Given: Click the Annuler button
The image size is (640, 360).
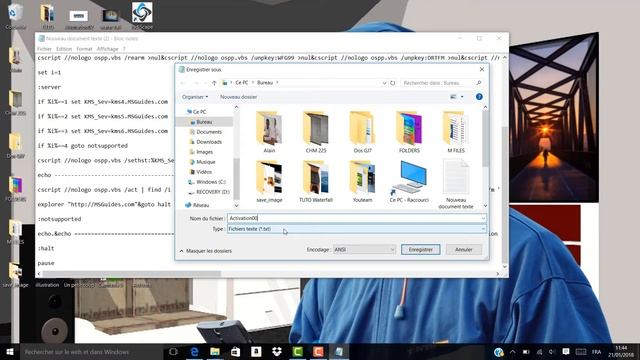Looking at the screenshot, I should (464, 249).
